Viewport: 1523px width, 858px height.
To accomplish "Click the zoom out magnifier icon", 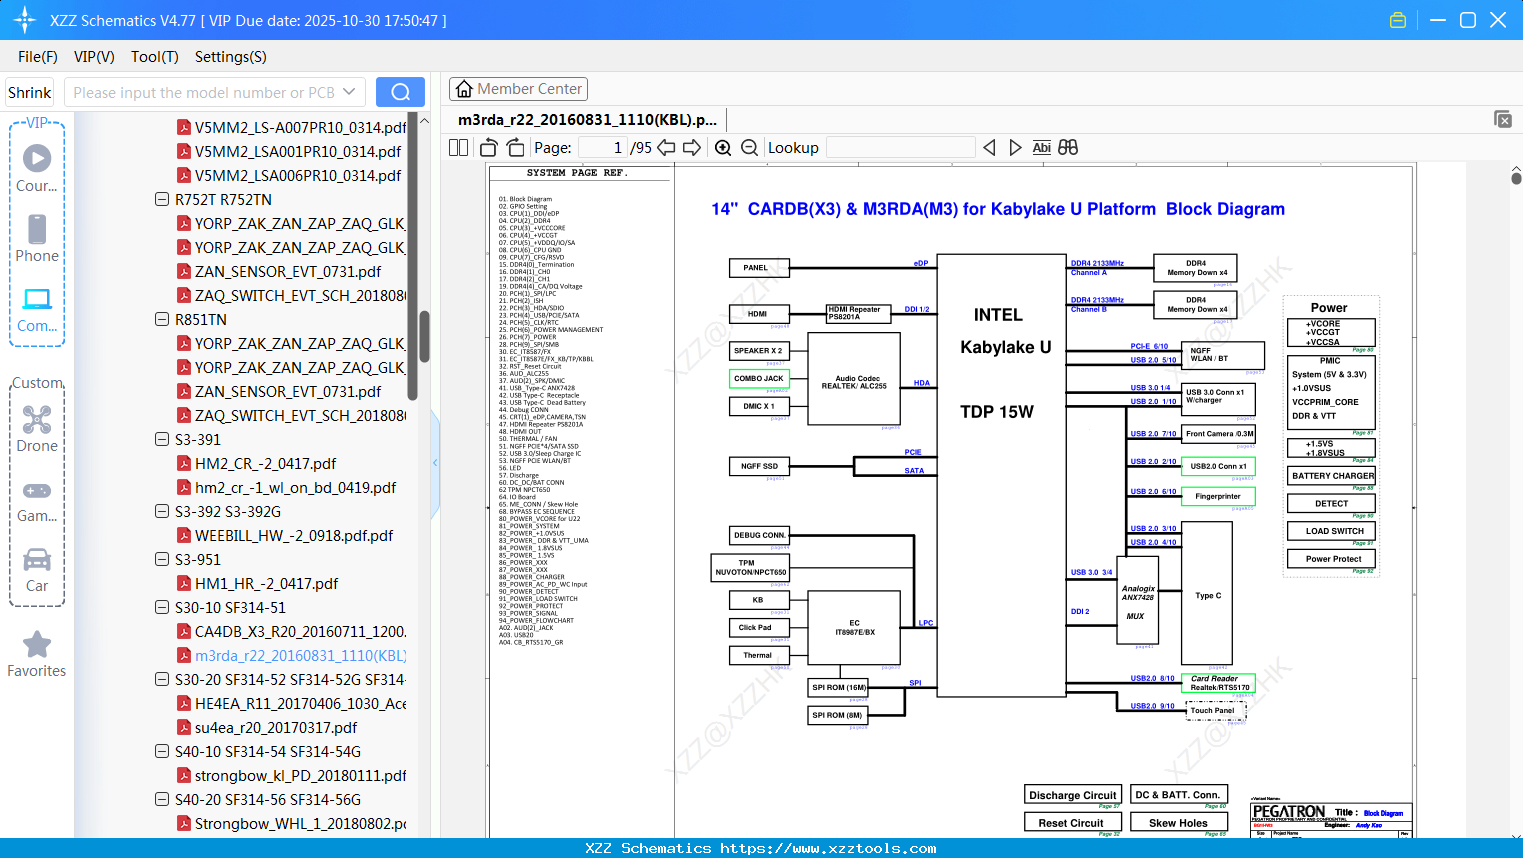I will (x=750, y=148).
